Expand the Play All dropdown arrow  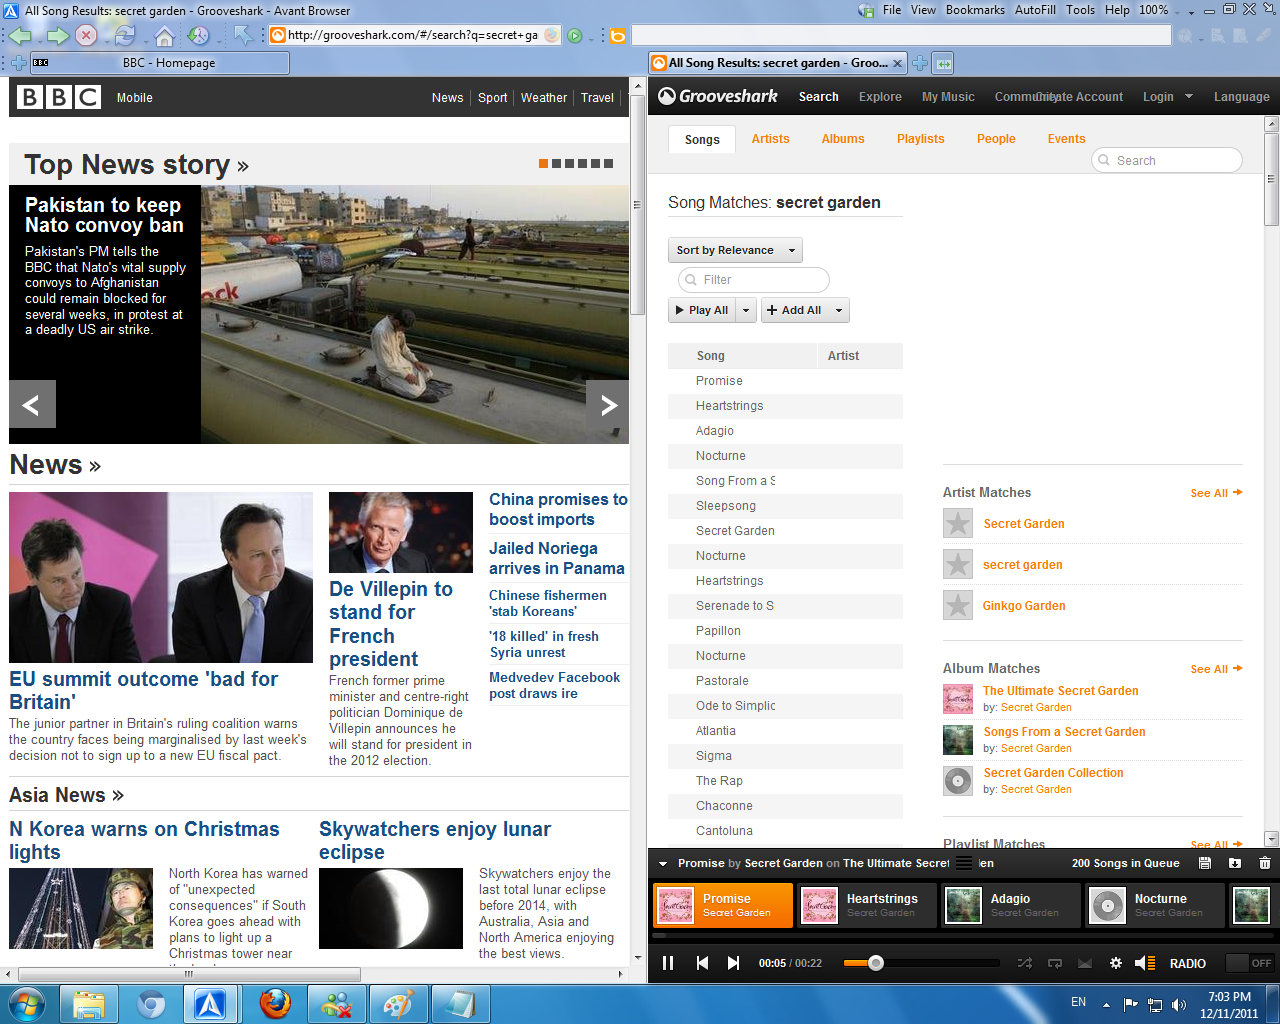pyautogui.click(x=746, y=310)
